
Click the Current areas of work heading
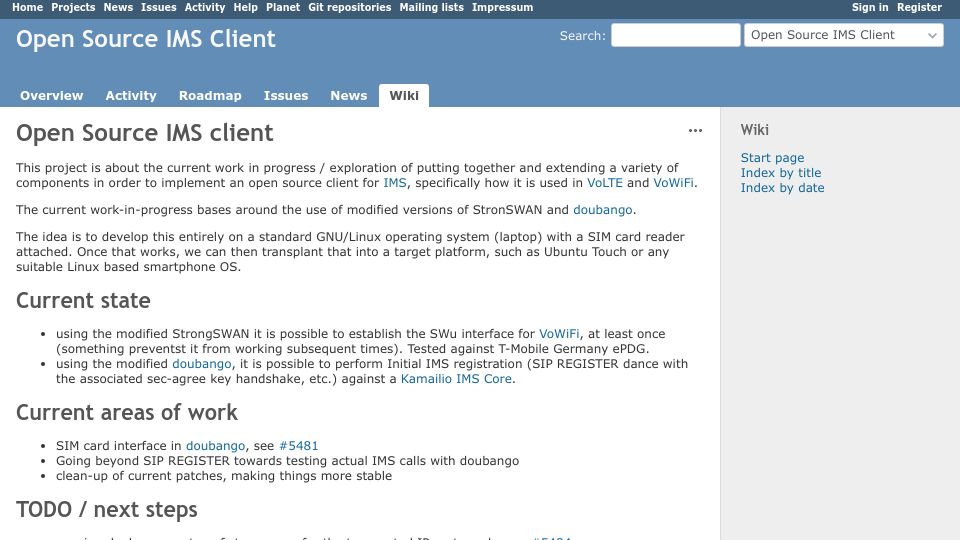[127, 413]
